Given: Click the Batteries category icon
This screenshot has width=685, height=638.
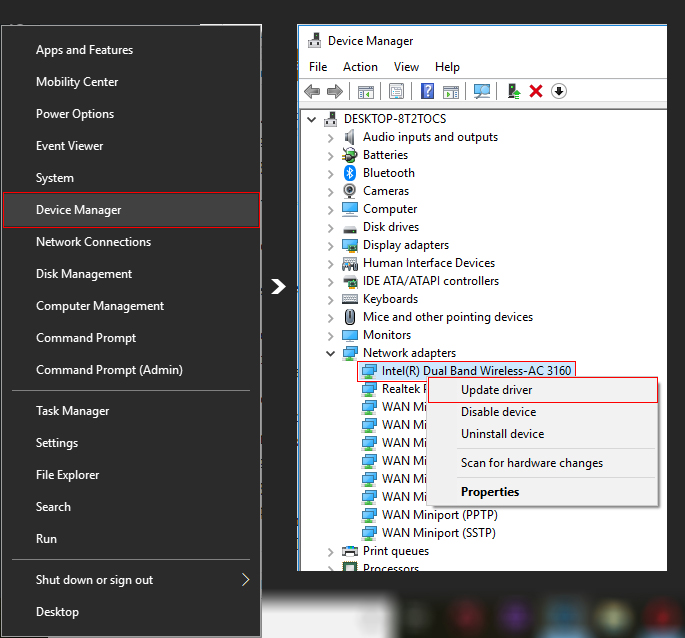Looking at the screenshot, I should coord(349,155).
